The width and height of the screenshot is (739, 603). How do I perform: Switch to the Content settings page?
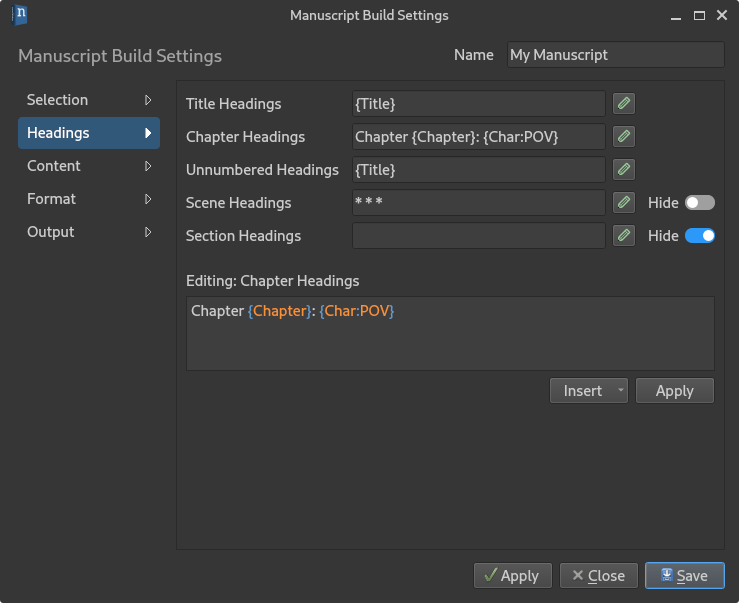coord(89,166)
